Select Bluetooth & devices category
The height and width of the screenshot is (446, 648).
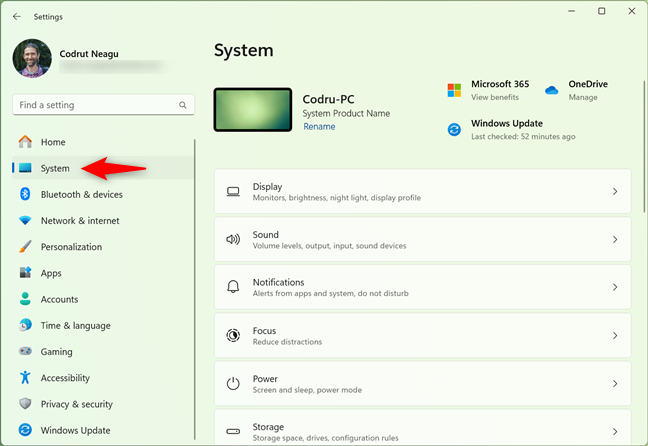click(x=103, y=194)
